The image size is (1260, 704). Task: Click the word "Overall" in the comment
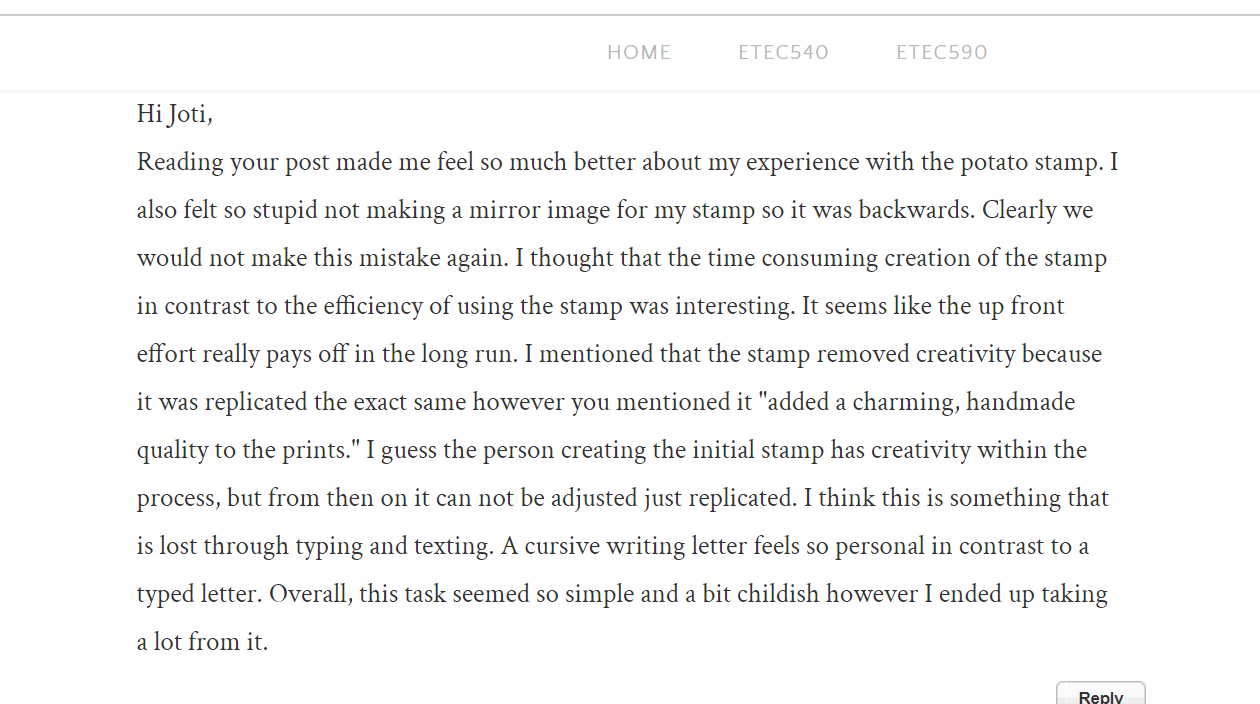pyautogui.click(x=309, y=595)
